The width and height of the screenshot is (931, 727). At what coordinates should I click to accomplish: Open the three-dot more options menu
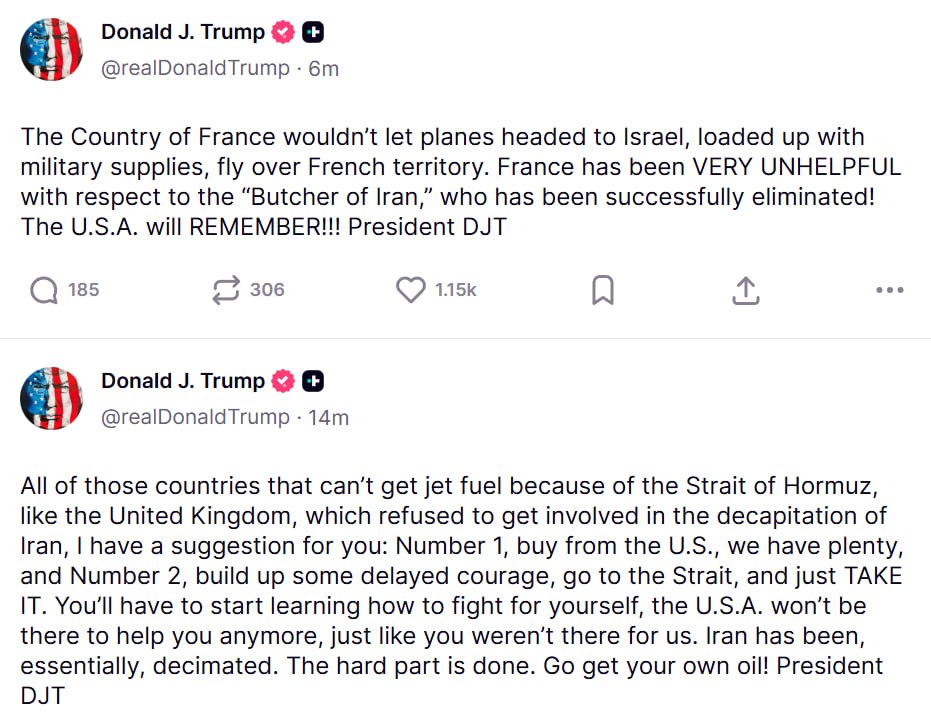[889, 290]
